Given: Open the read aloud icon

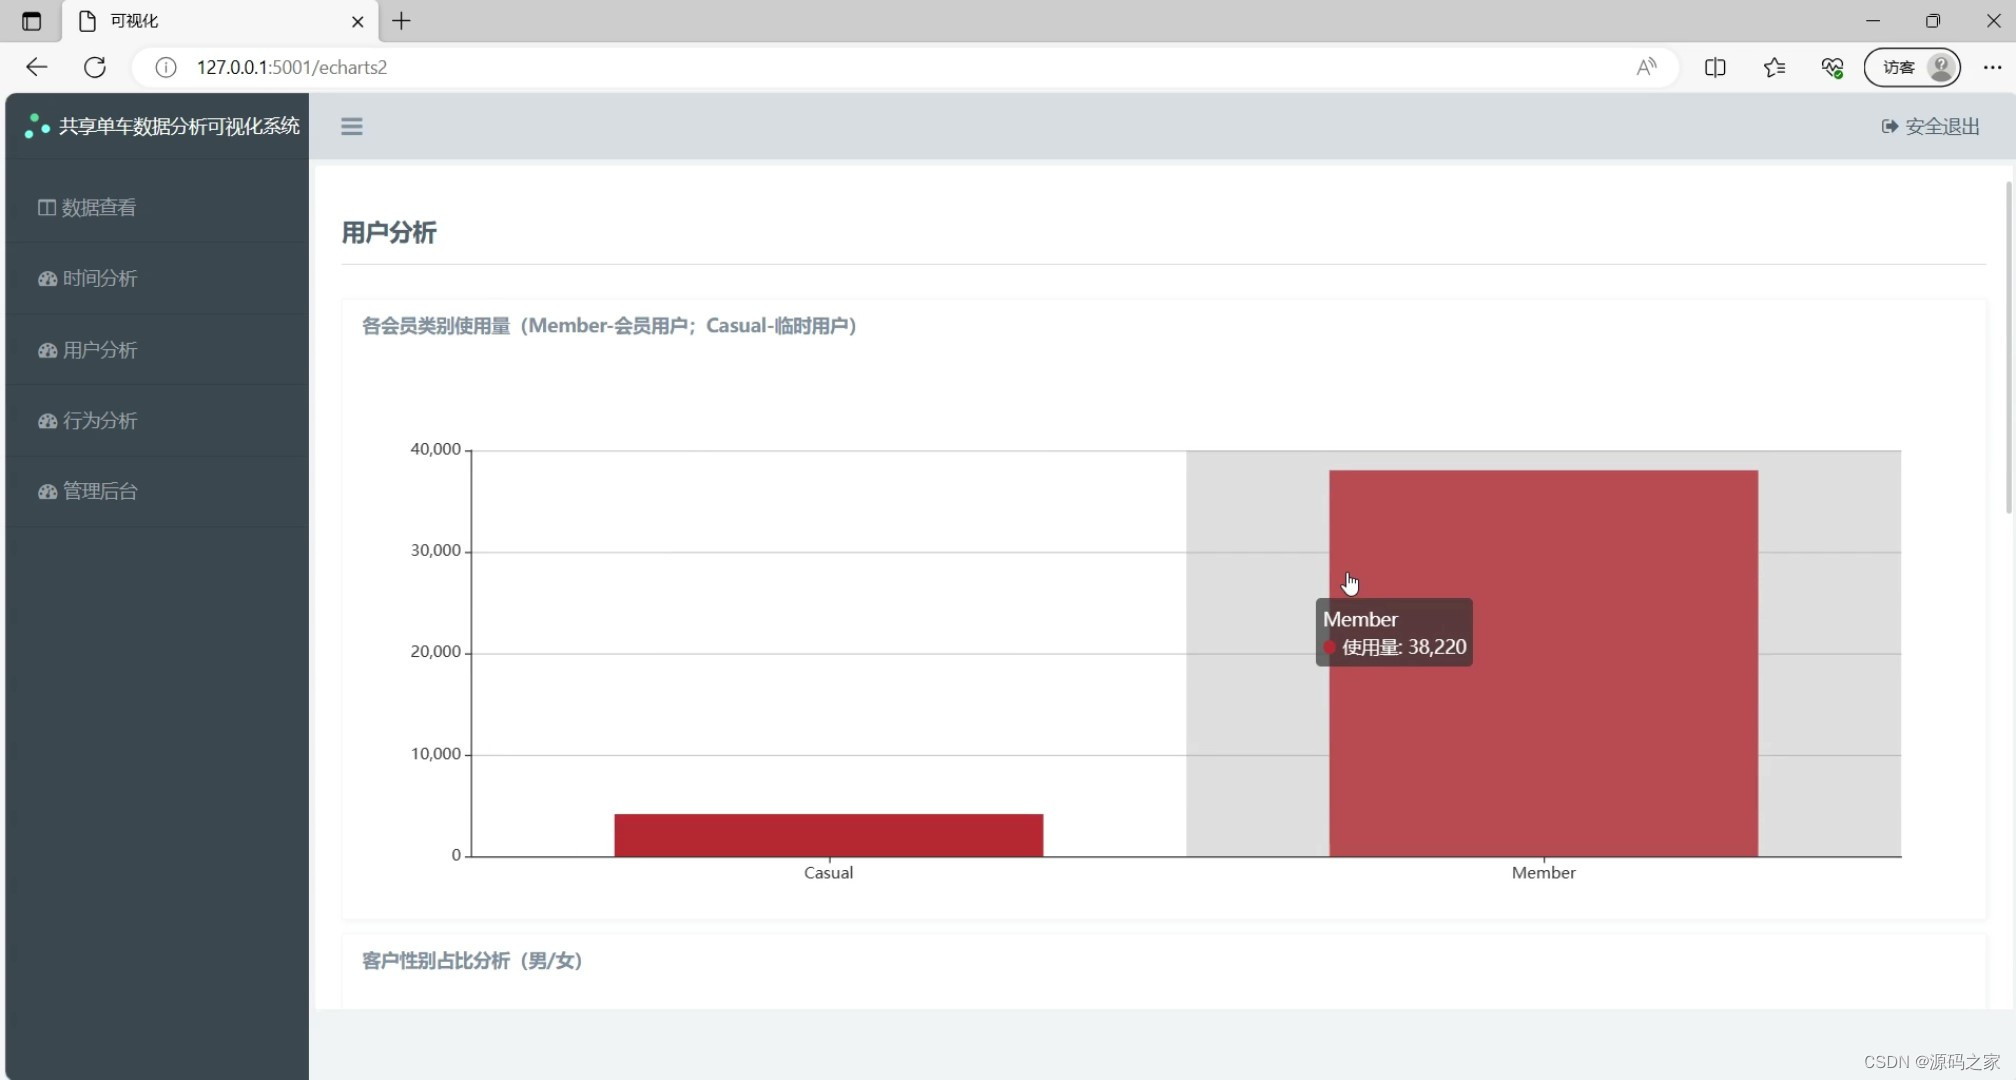Looking at the screenshot, I should (1645, 67).
